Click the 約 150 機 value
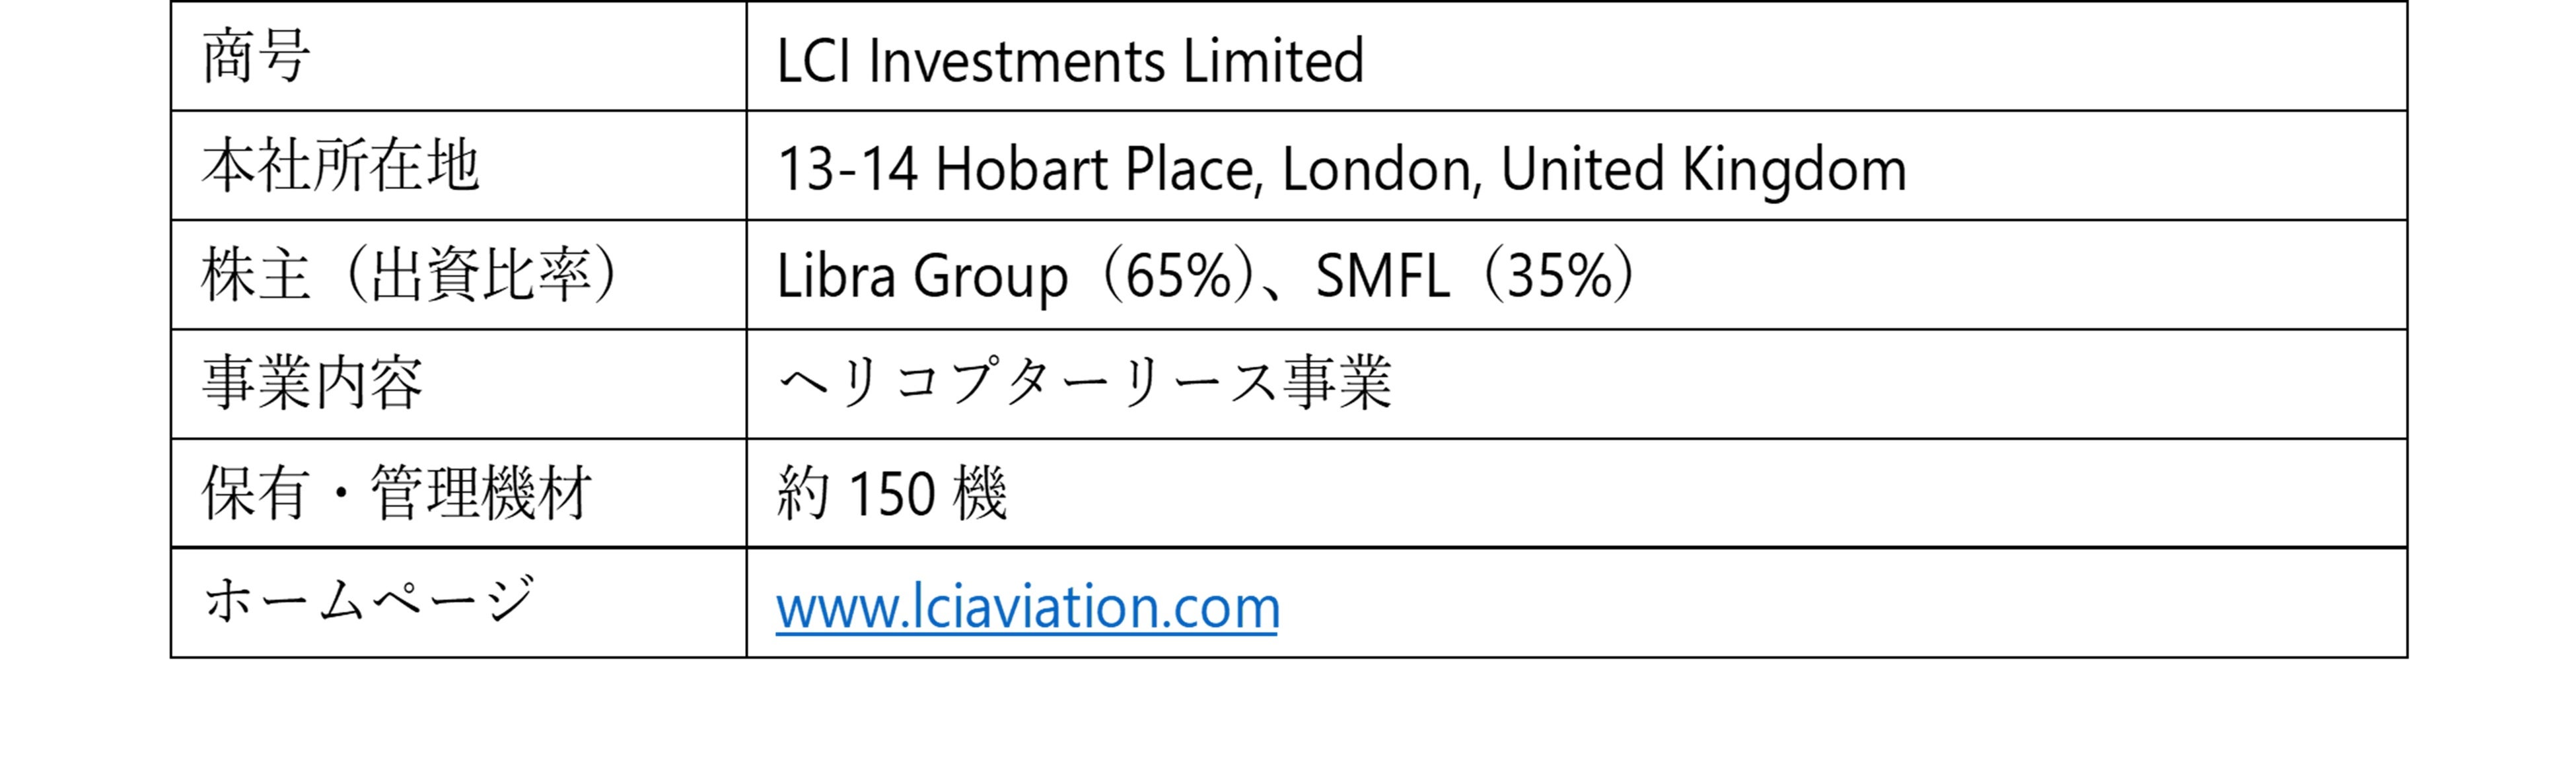Viewport: 2576px width, 766px height. click(x=891, y=493)
